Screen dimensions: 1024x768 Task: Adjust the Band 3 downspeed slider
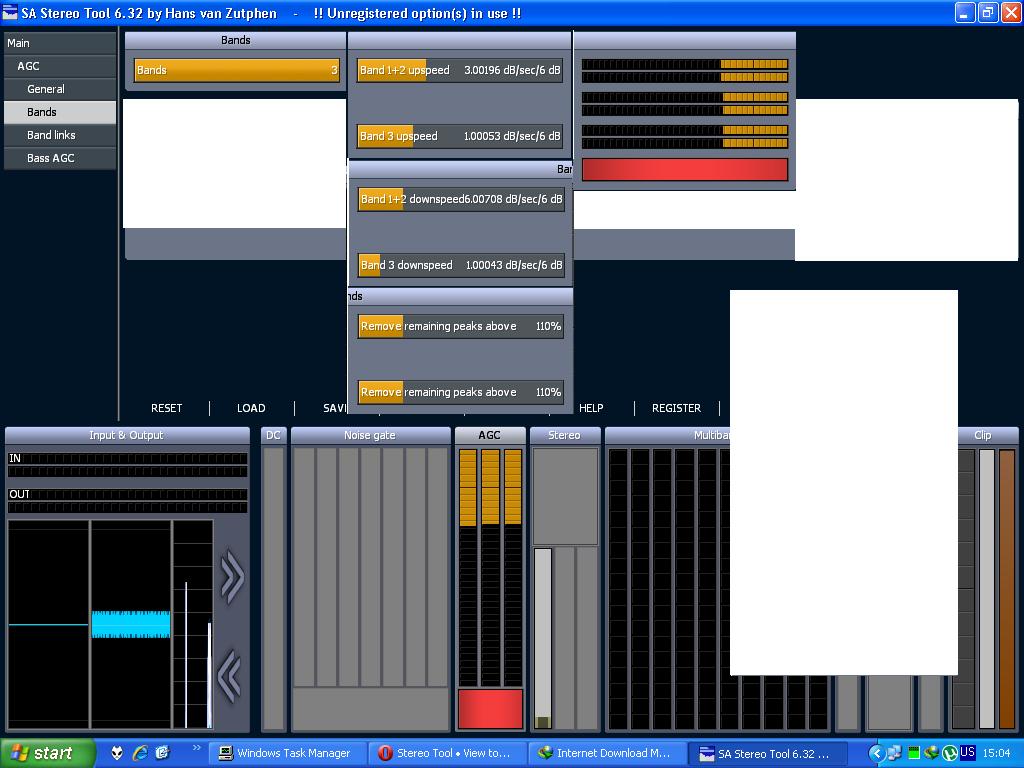point(461,265)
